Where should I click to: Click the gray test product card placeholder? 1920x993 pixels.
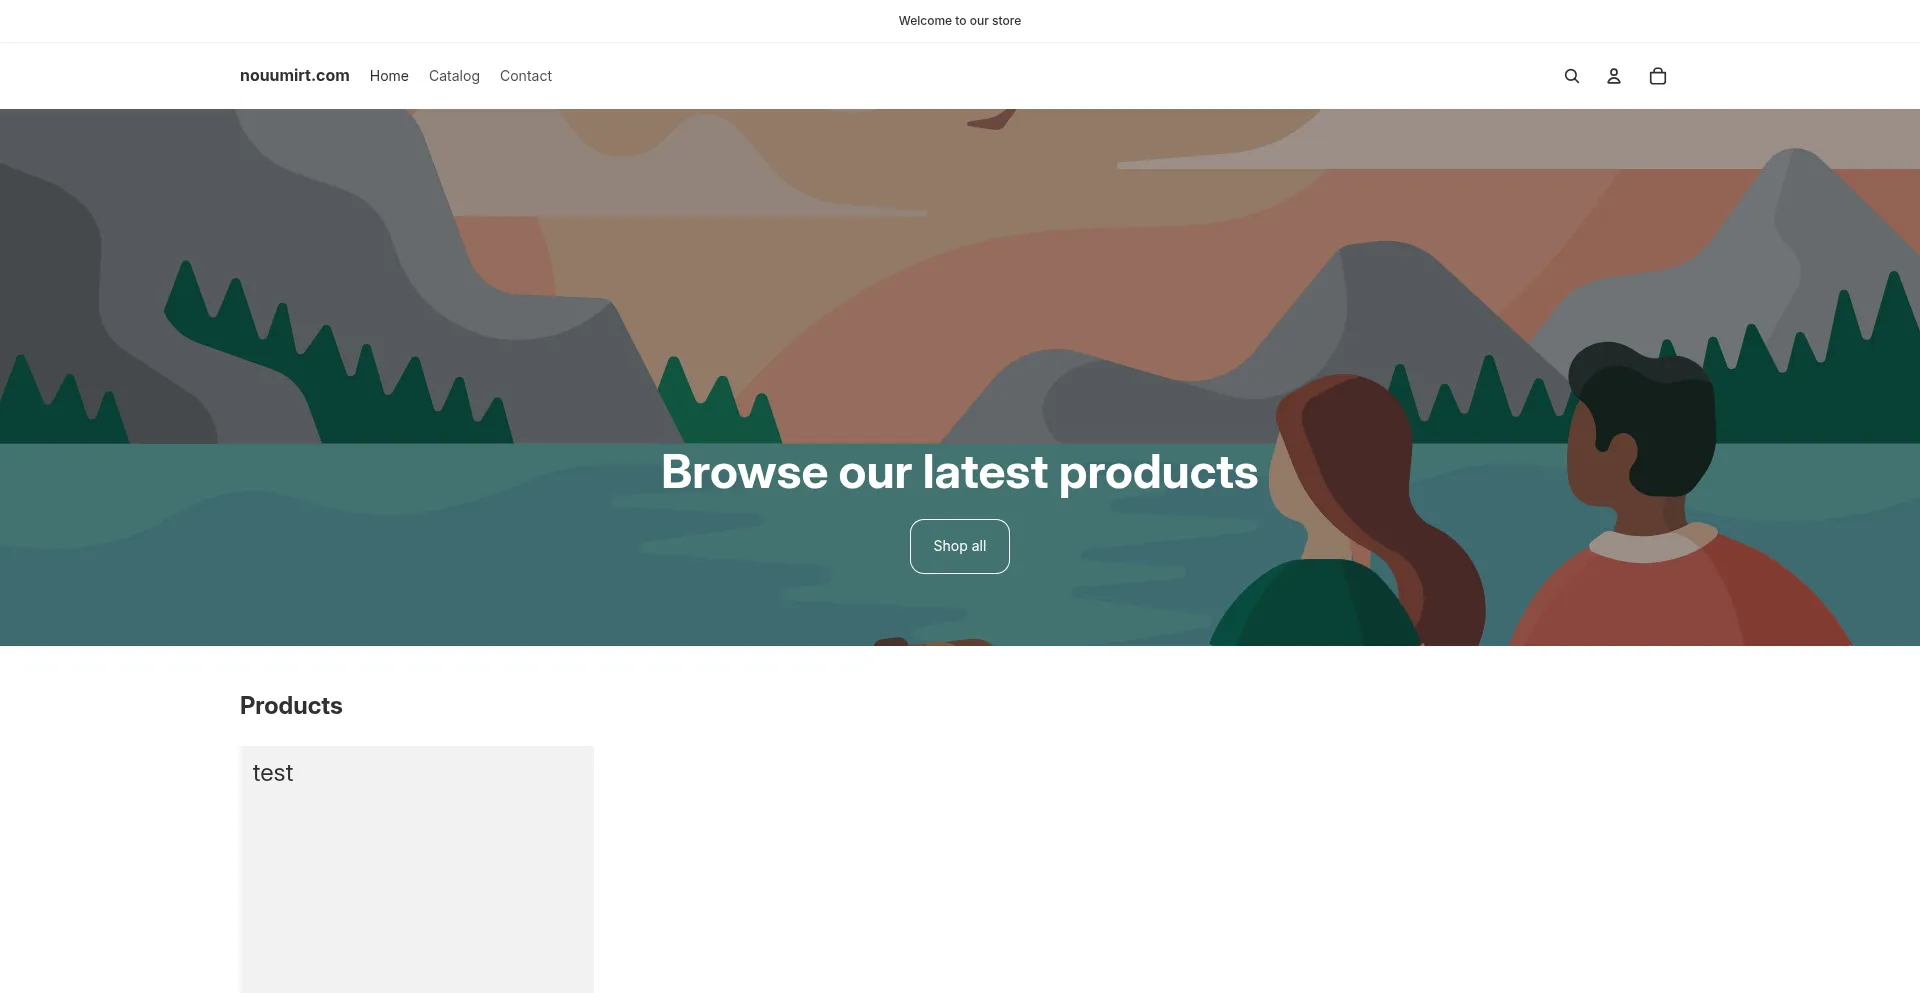coord(417,880)
